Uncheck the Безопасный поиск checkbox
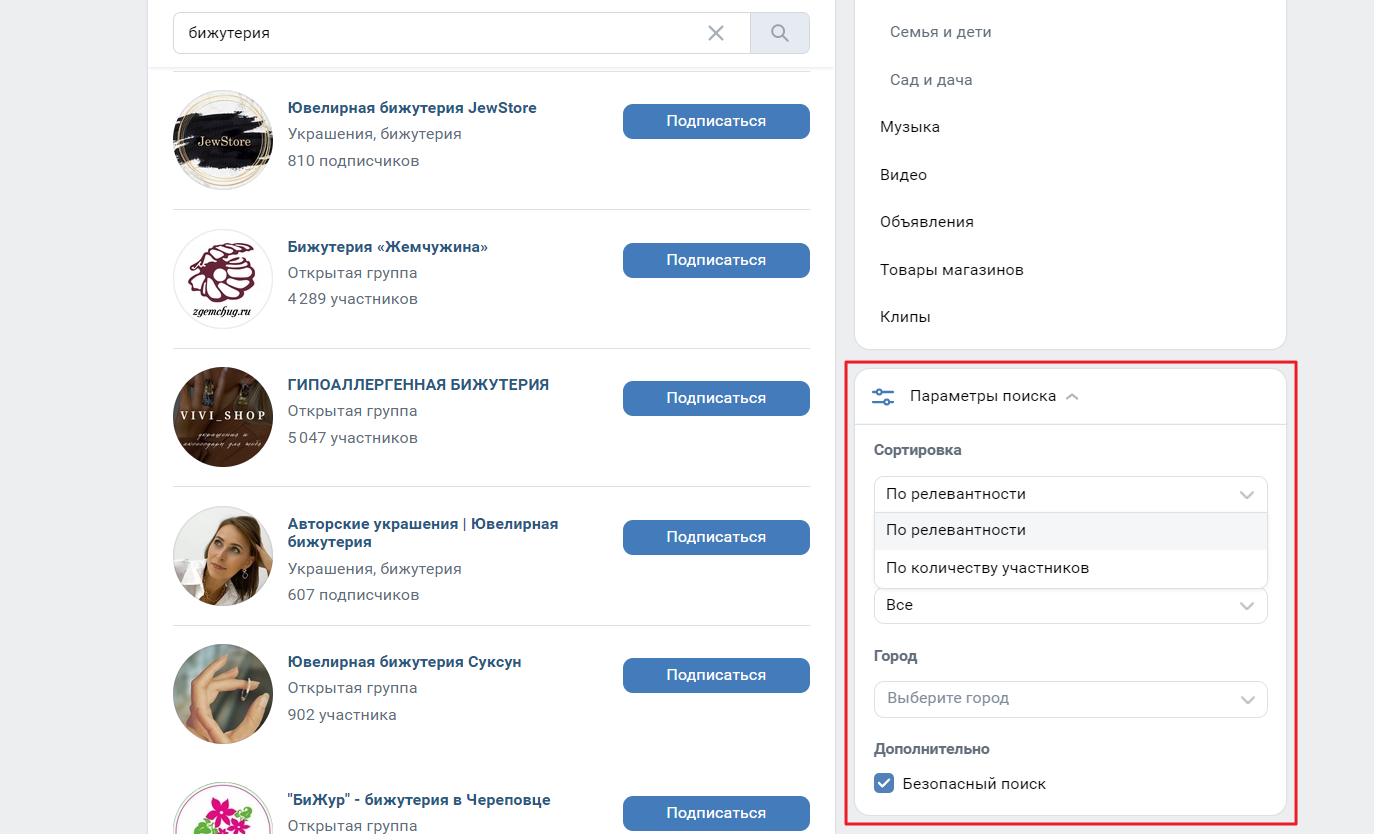The width and height of the screenshot is (1374, 834). (884, 784)
